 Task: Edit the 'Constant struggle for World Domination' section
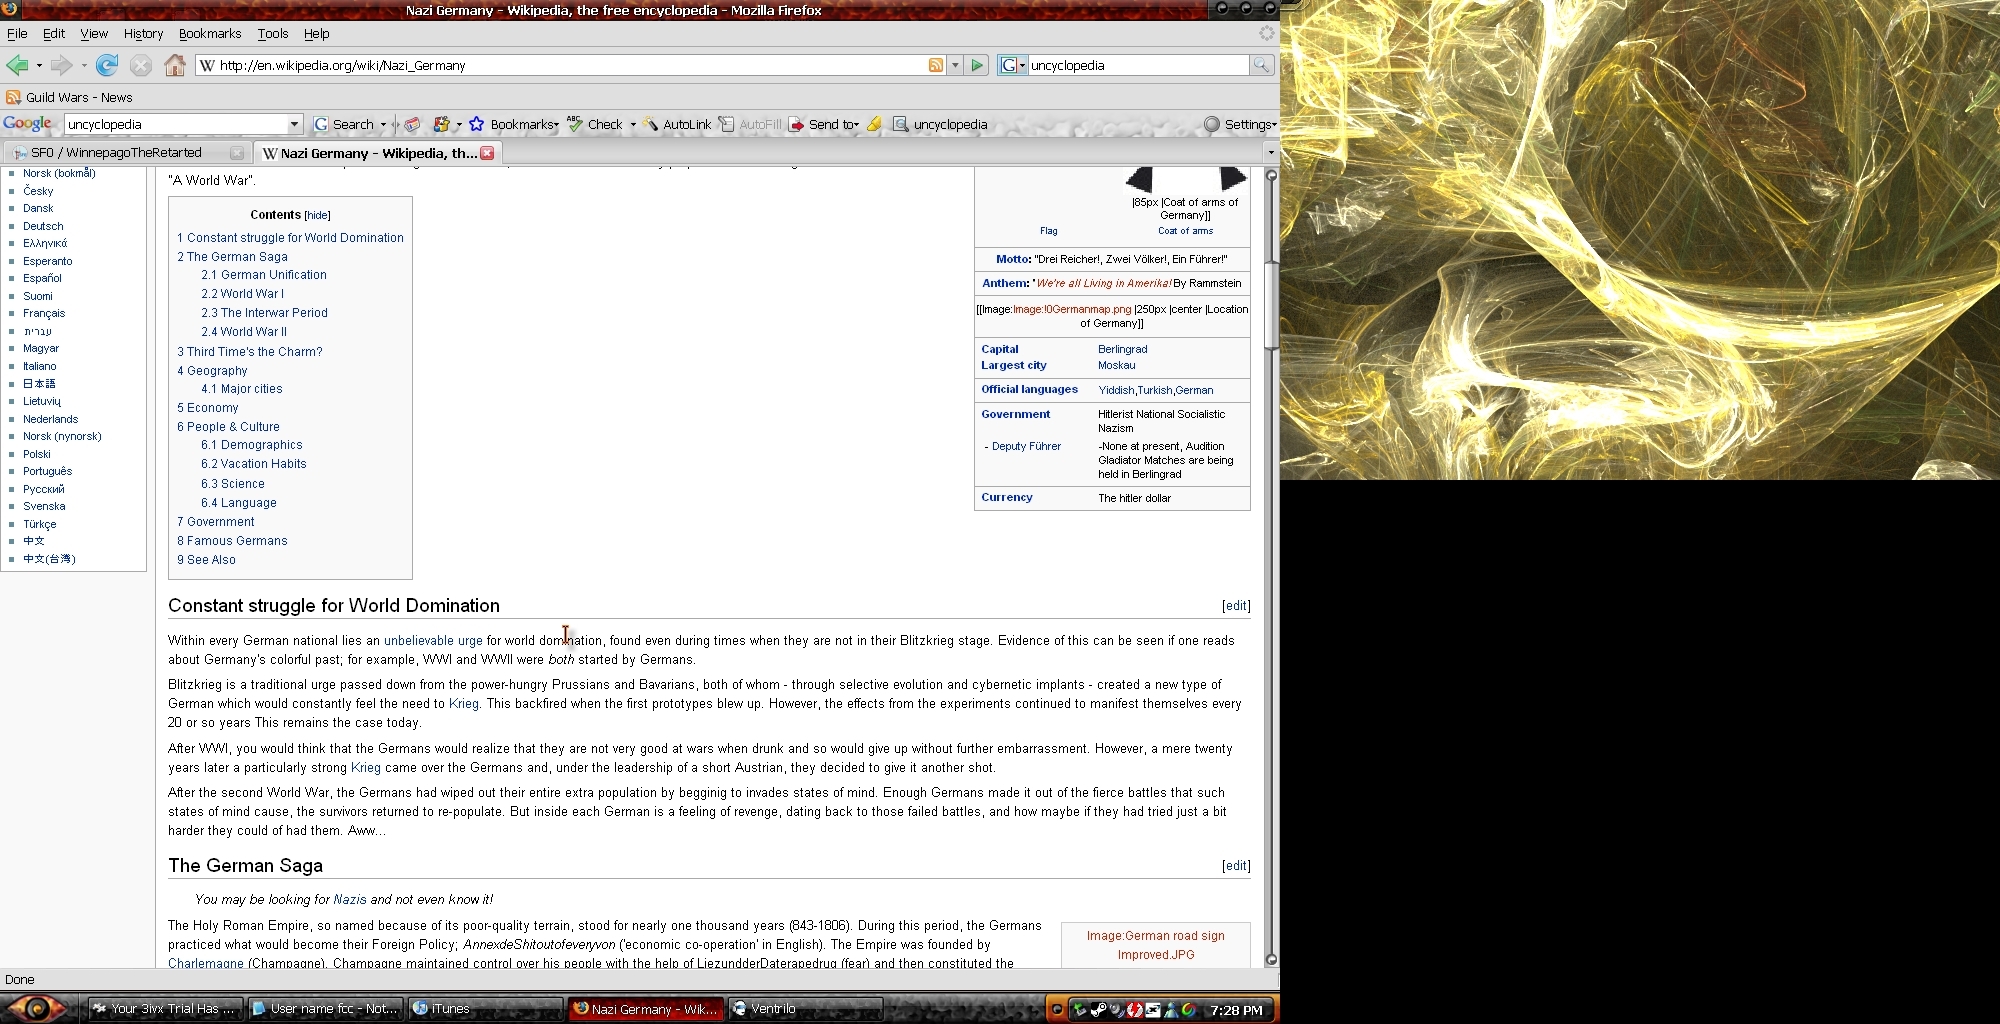(1236, 606)
